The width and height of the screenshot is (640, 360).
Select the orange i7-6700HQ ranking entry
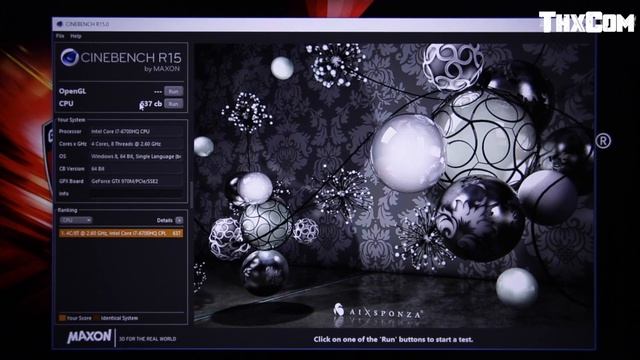click(x=121, y=233)
